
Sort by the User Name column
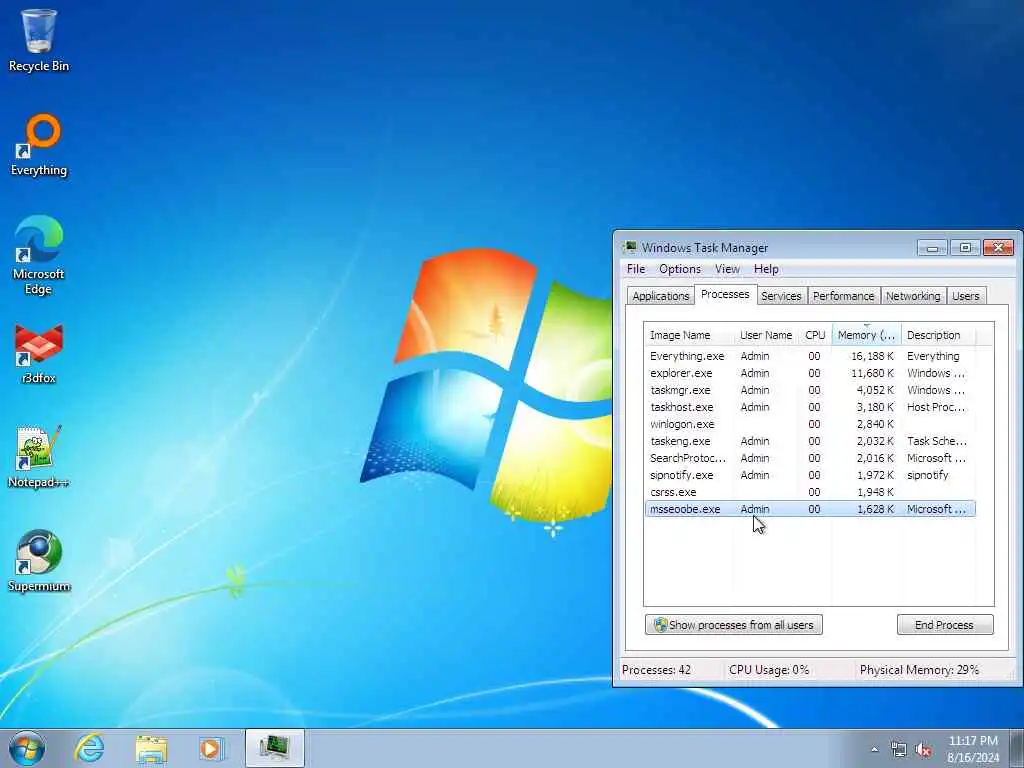766,335
